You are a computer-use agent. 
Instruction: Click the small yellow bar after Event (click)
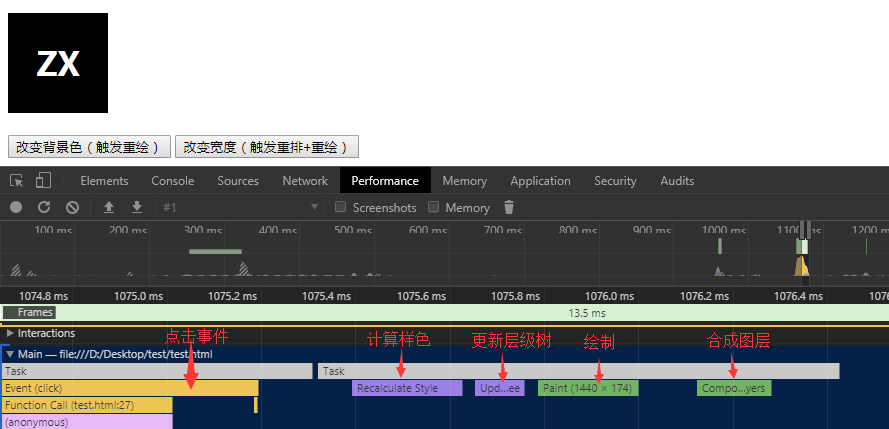click(x=256, y=405)
